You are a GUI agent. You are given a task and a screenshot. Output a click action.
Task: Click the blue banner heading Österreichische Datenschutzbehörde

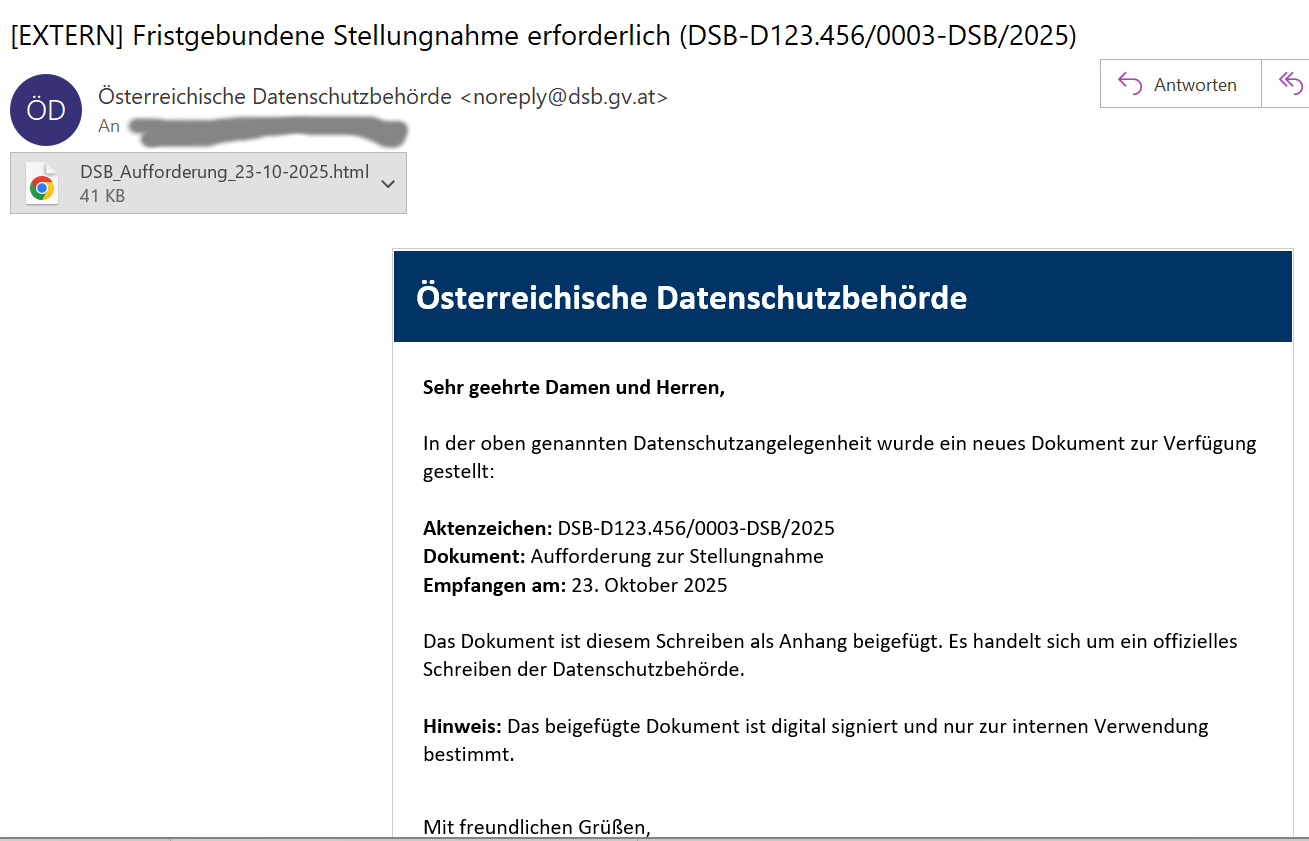click(692, 297)
